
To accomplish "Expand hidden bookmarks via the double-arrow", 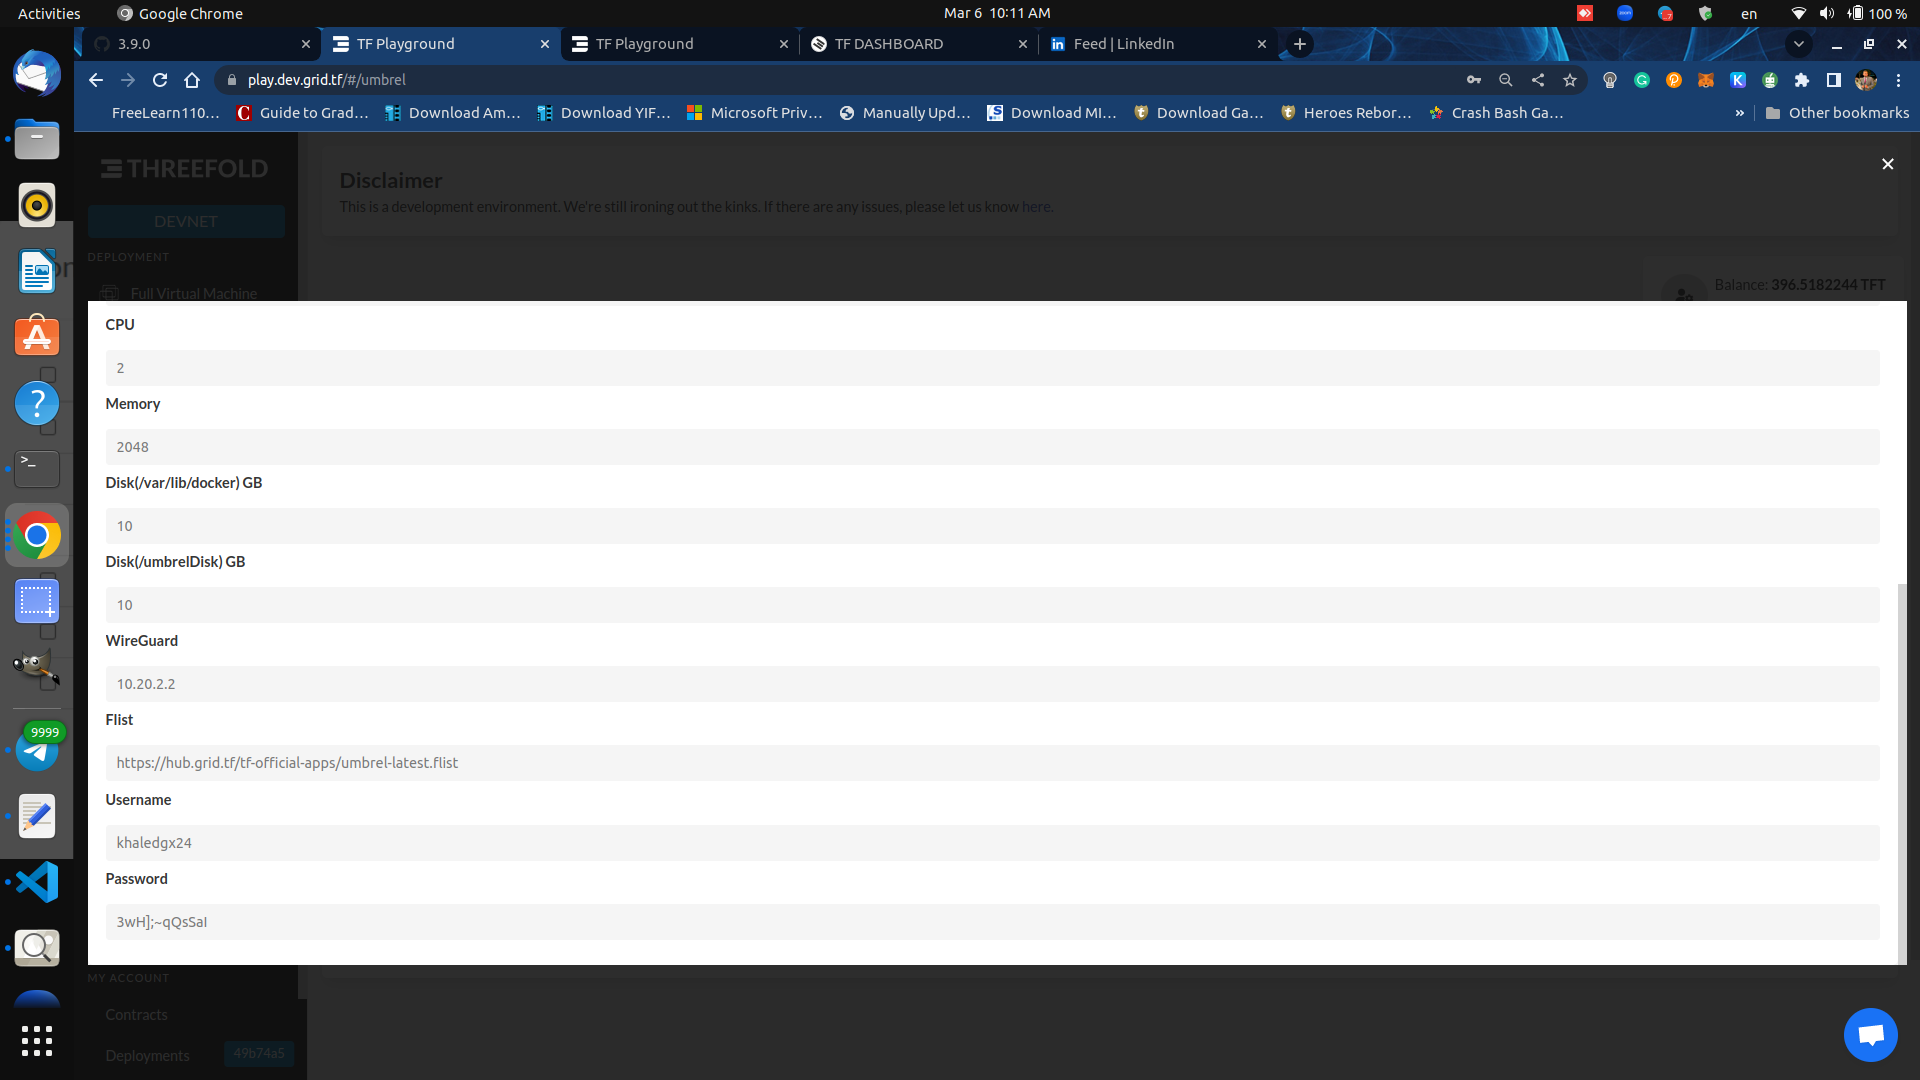I will point(1741,113).
